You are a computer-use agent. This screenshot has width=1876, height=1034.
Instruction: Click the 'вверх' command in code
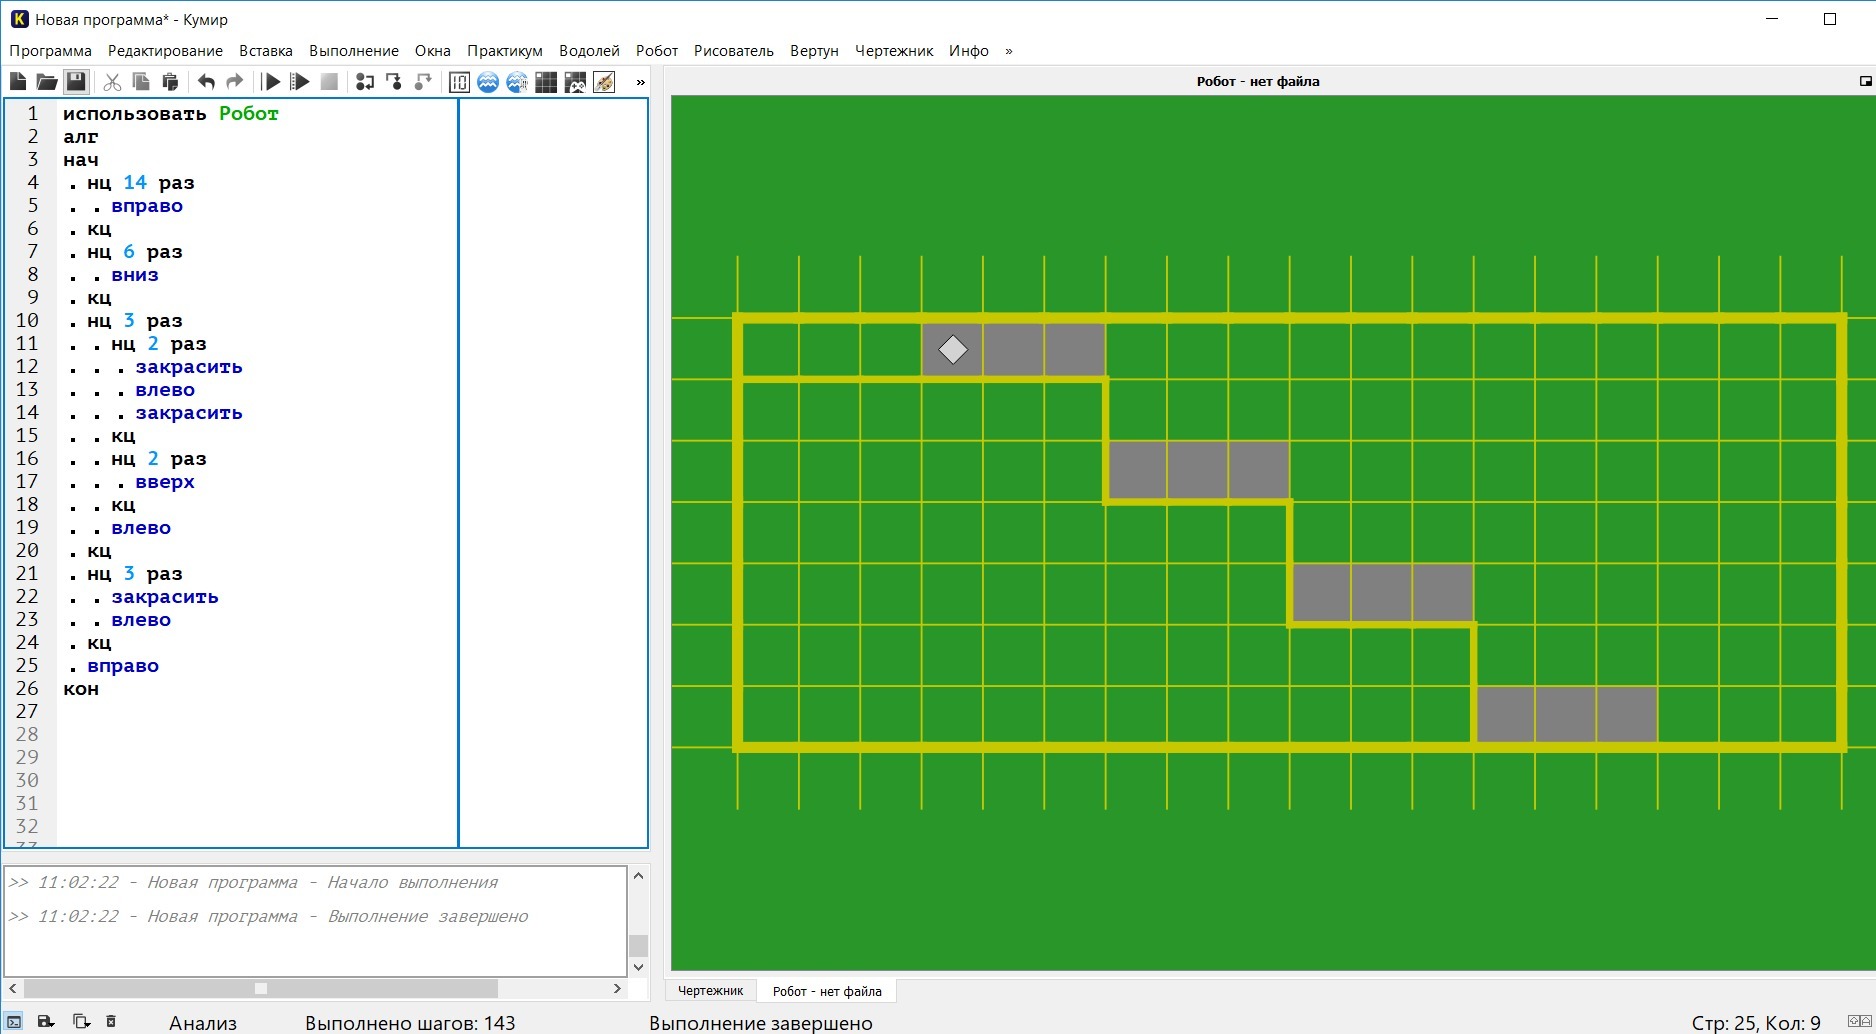(165, 482)
